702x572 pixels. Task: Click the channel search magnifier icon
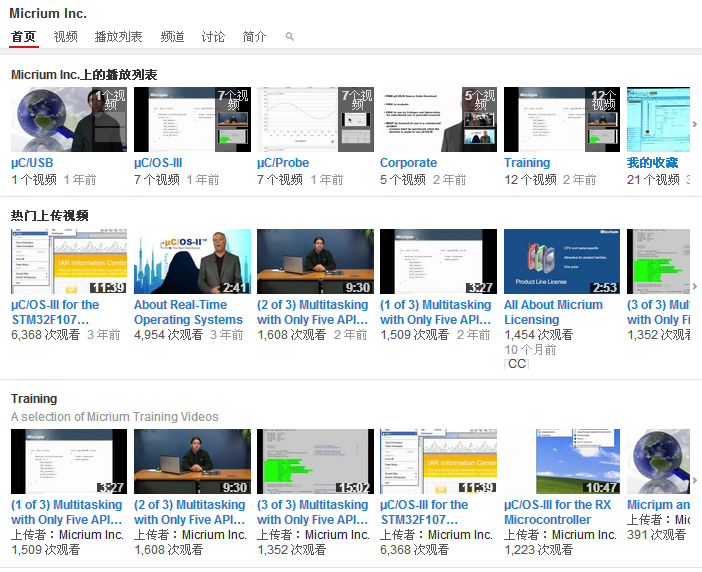coord(290,37)
